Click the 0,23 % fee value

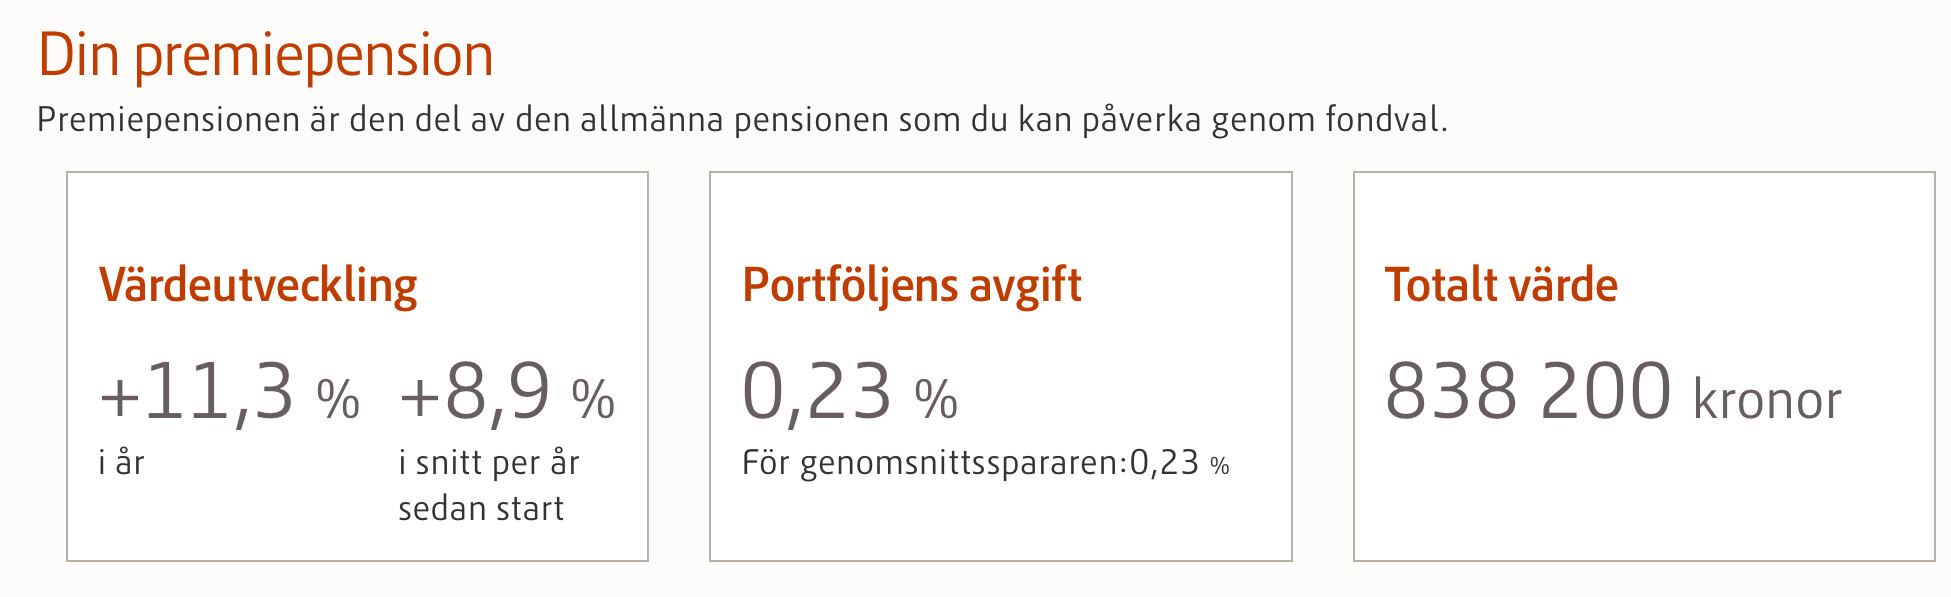tap(850, 392)
